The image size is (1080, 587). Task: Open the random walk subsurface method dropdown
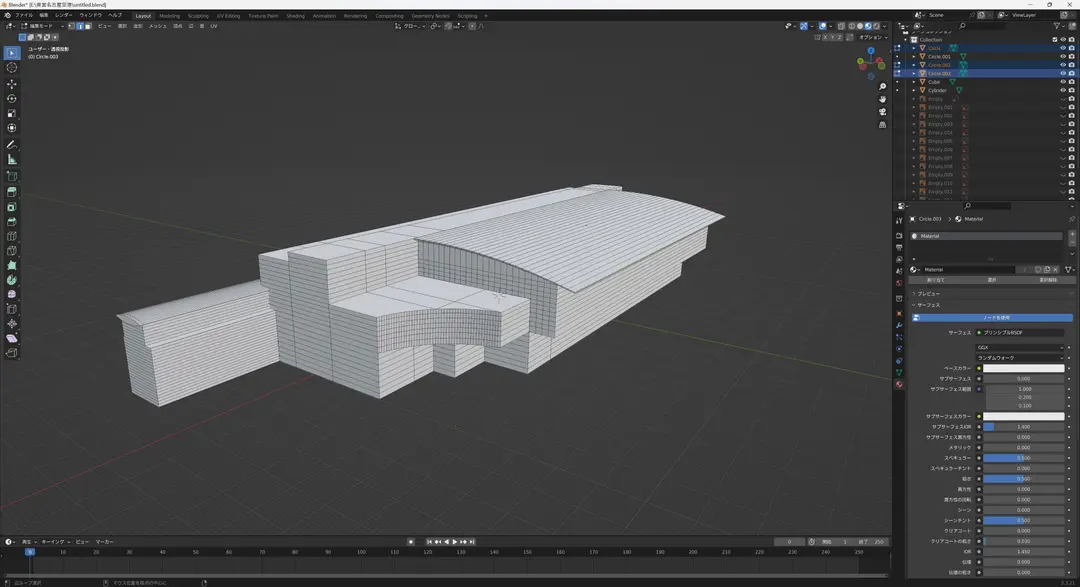pyautogui.click(x=1019, y=358)
